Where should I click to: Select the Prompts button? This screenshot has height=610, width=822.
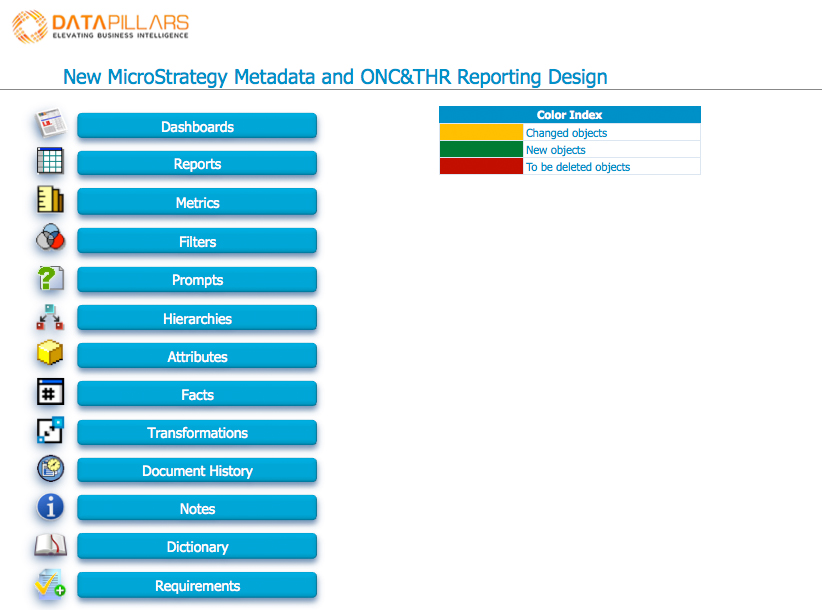pos(197,280)
